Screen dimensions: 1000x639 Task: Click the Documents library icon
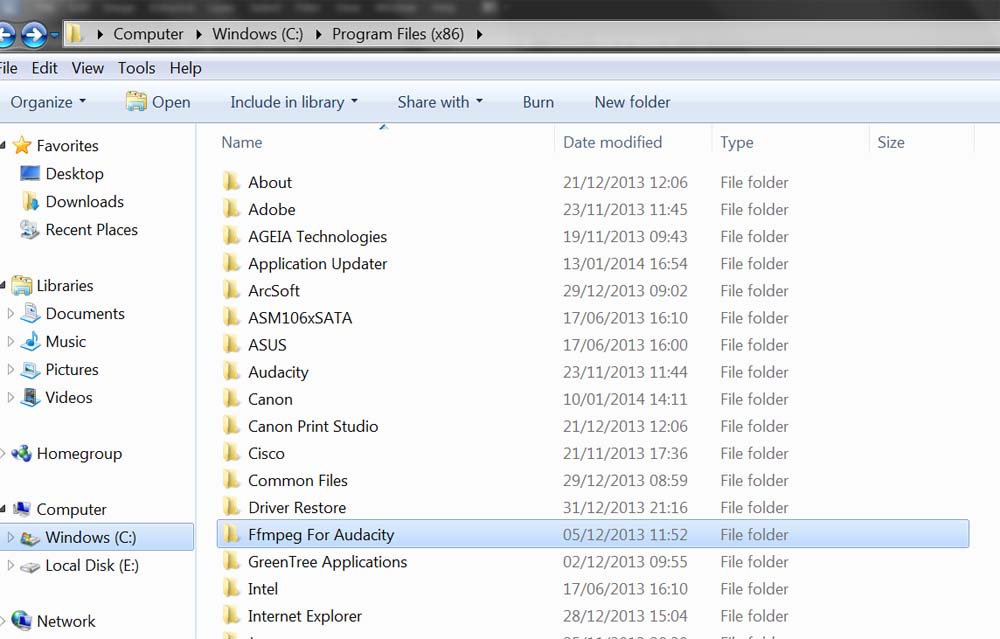point(30,313)
